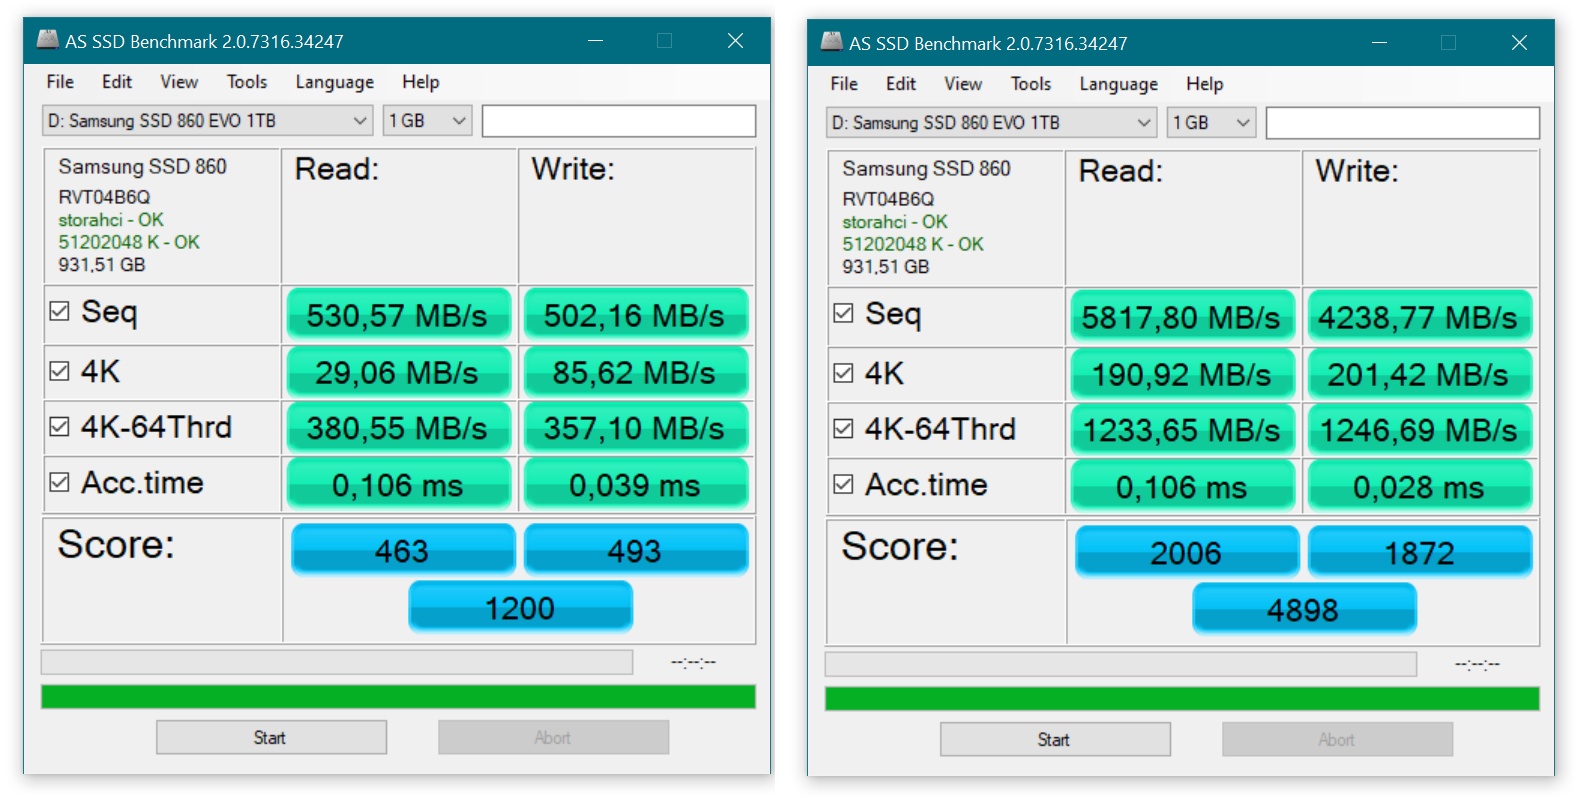Minimize the left AS SSD Benchmark window
This screenshot has width=1581, height=801.
click(x=595, y=40)
